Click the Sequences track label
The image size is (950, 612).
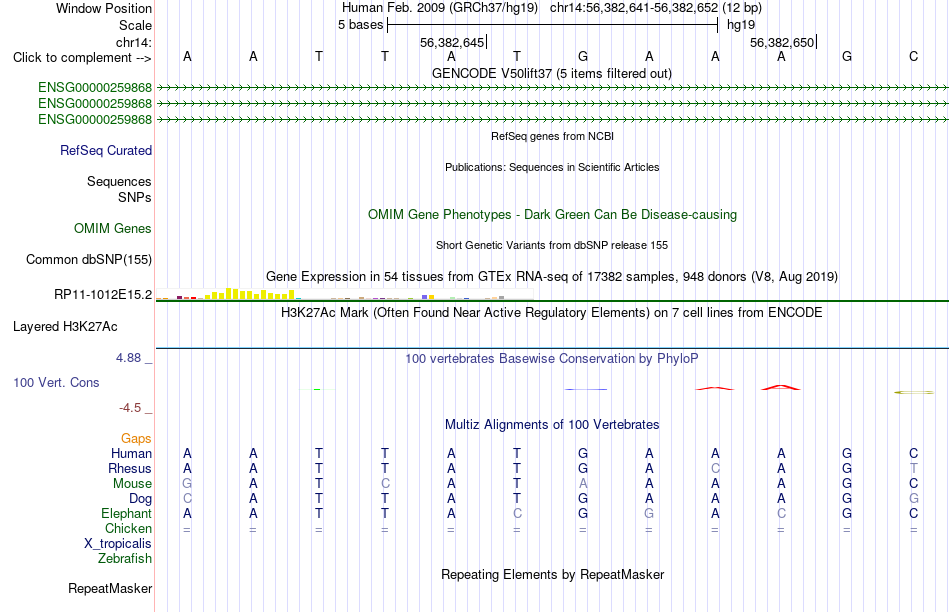click(119, 181)
